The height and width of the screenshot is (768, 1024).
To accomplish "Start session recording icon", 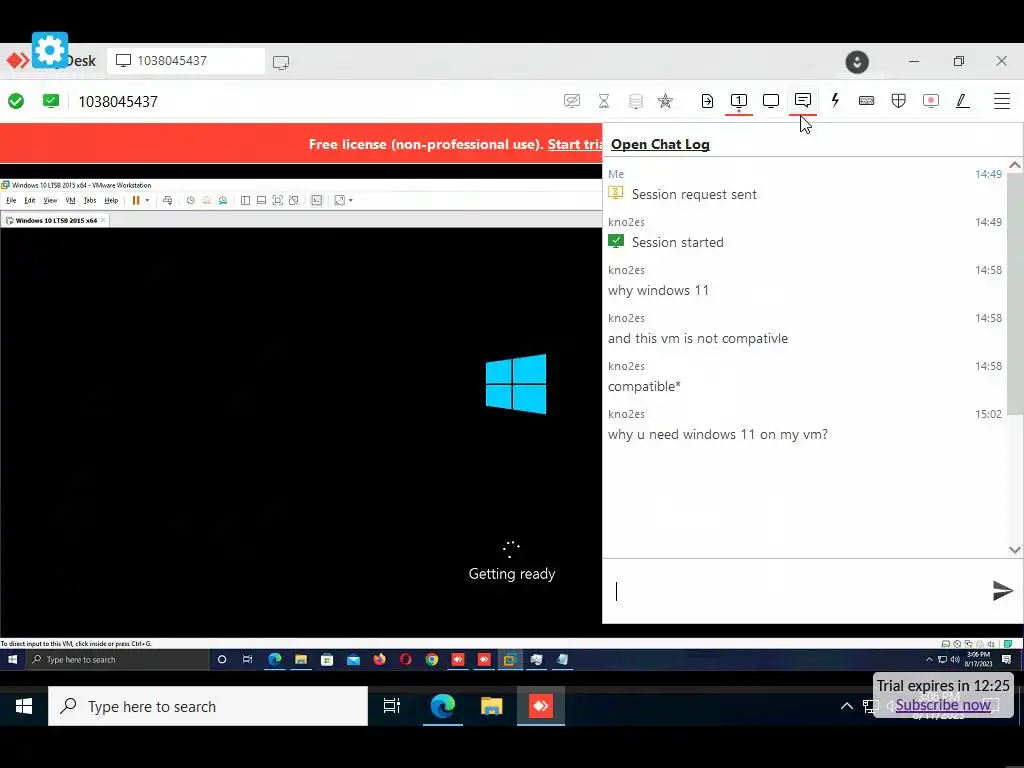I will click(x=931, y=101).
